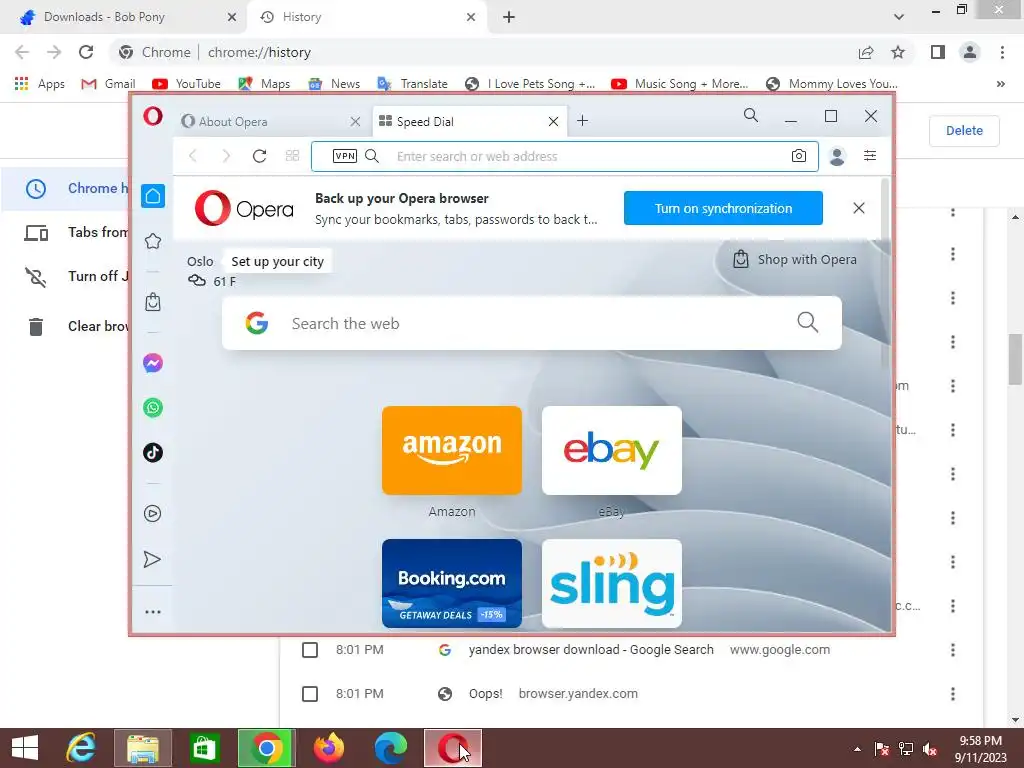Open Opera Shopping corner sidebar icon
Screen dimensions: 1024x768
153,302
